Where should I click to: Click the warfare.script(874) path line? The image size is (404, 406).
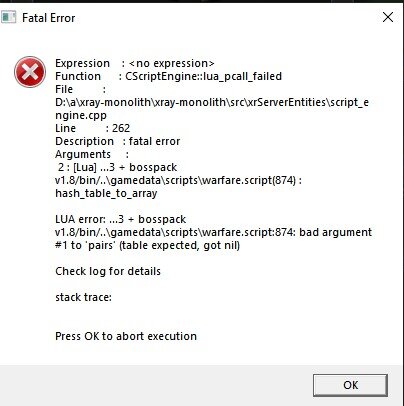[x=178, y=180]
